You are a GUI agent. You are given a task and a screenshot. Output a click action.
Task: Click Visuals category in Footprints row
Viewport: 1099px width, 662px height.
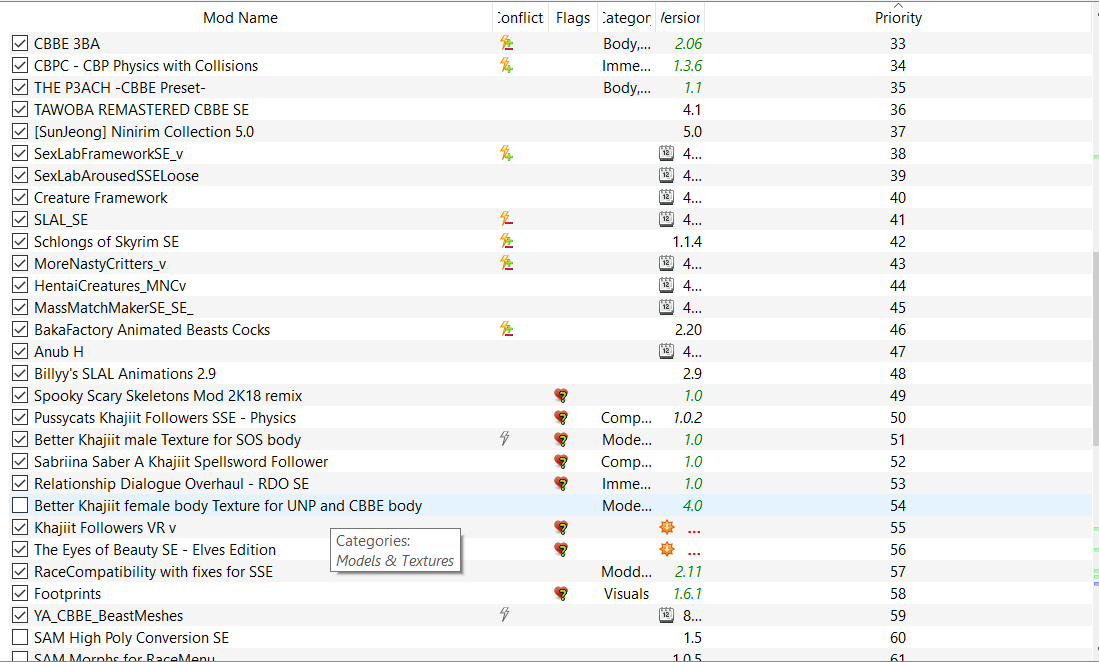[x=627, y=593]
